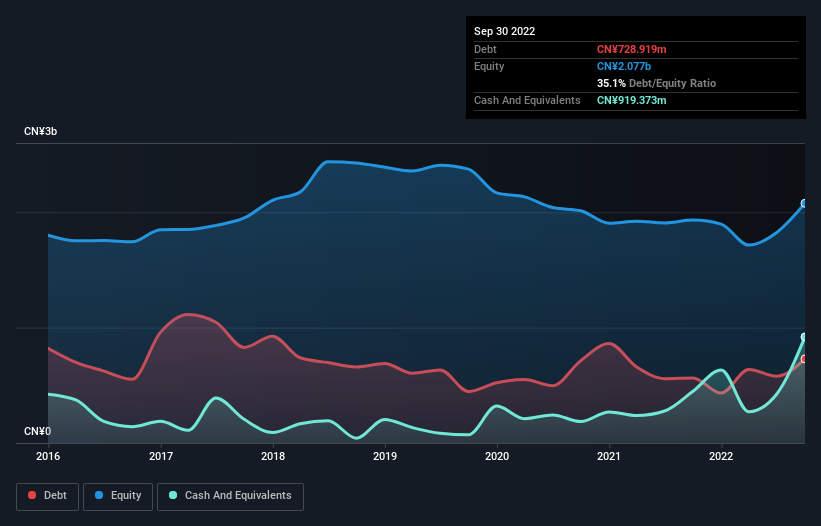
Task: Click the teal Cash legend dot
Action: pyautogui.click(x=174, y=496)
